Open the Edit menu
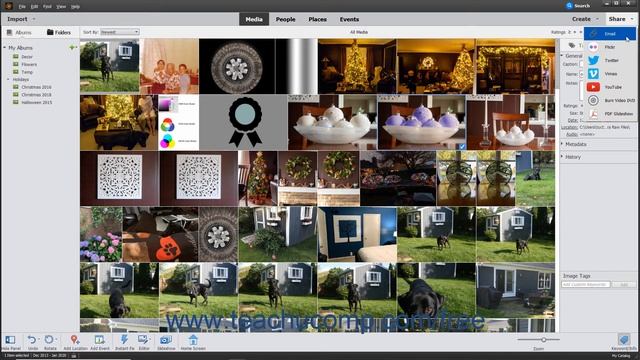 coord(35,7)
